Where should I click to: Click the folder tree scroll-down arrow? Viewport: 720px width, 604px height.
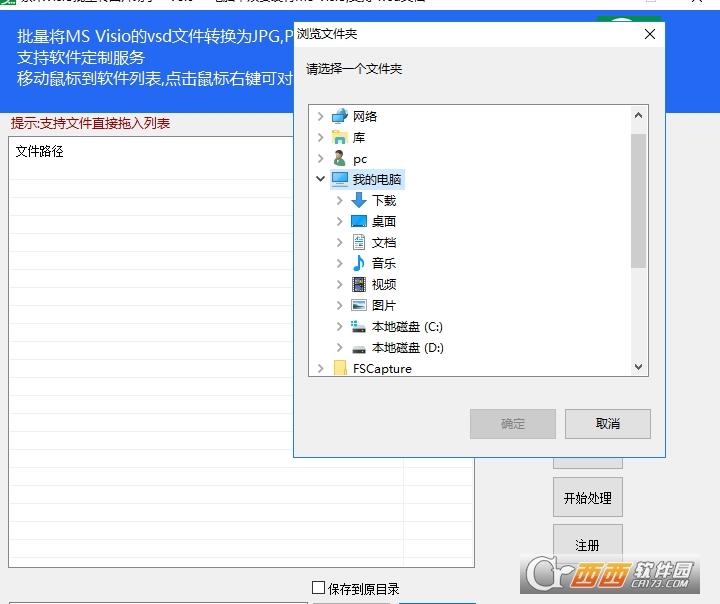638,367
